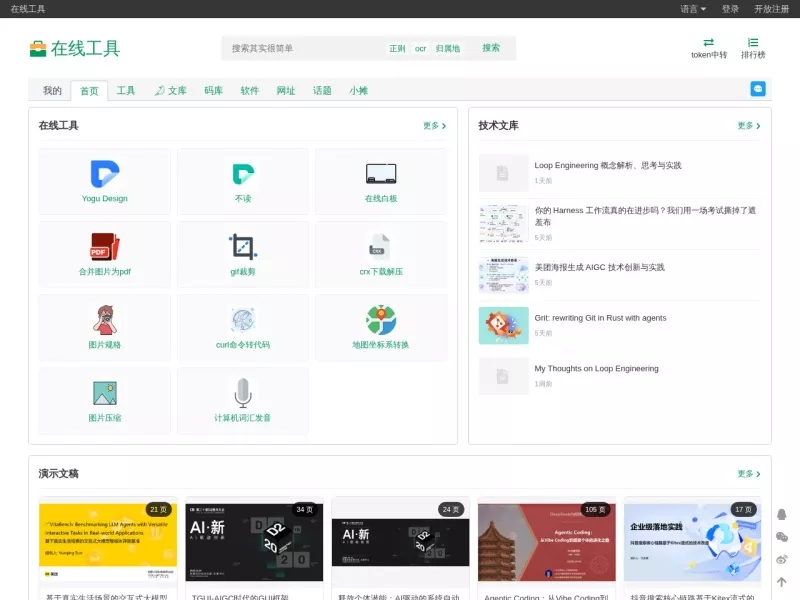The width and height of the screenshot is (800, 600).
Task: Click the notification bell icon on right edge
Action: pyautogui.click(x=782, y=514)
